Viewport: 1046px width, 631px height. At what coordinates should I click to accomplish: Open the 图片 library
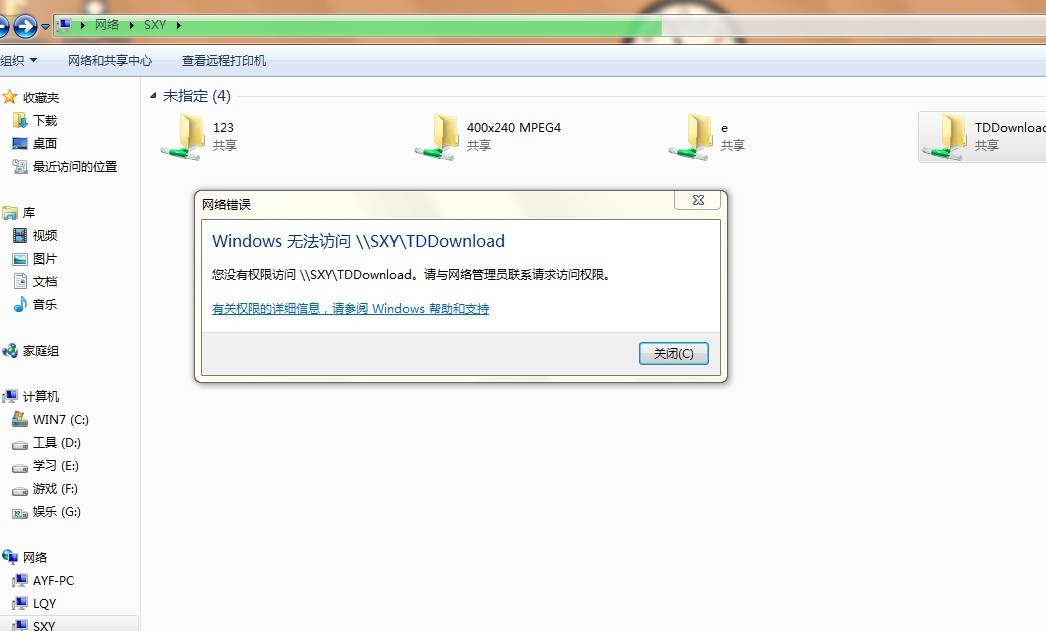45,259
